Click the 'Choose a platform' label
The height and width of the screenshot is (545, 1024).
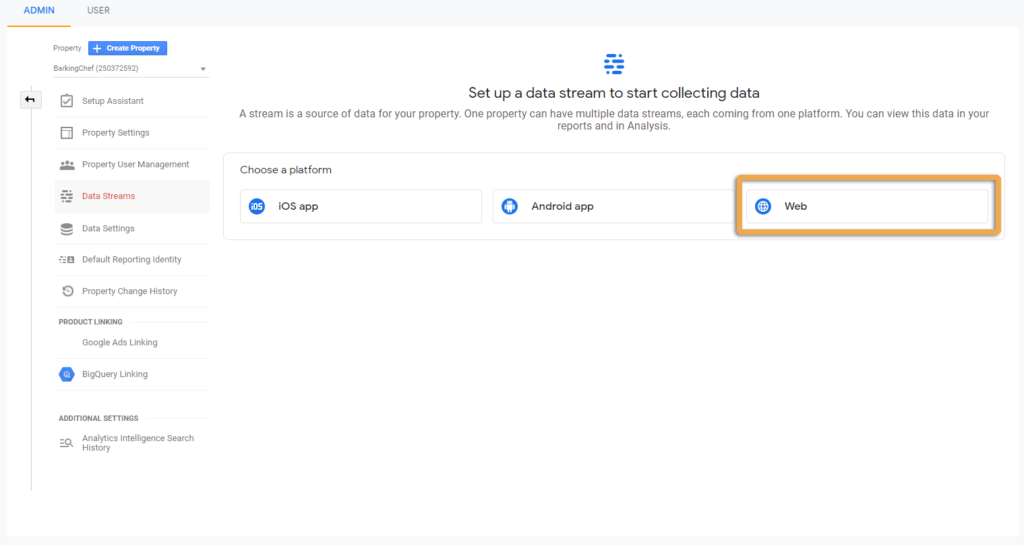285,170
